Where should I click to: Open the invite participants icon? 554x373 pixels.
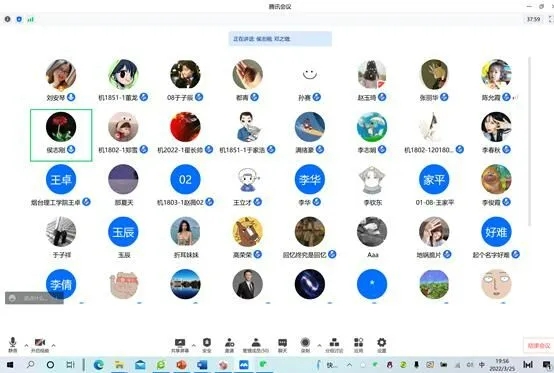230,345
